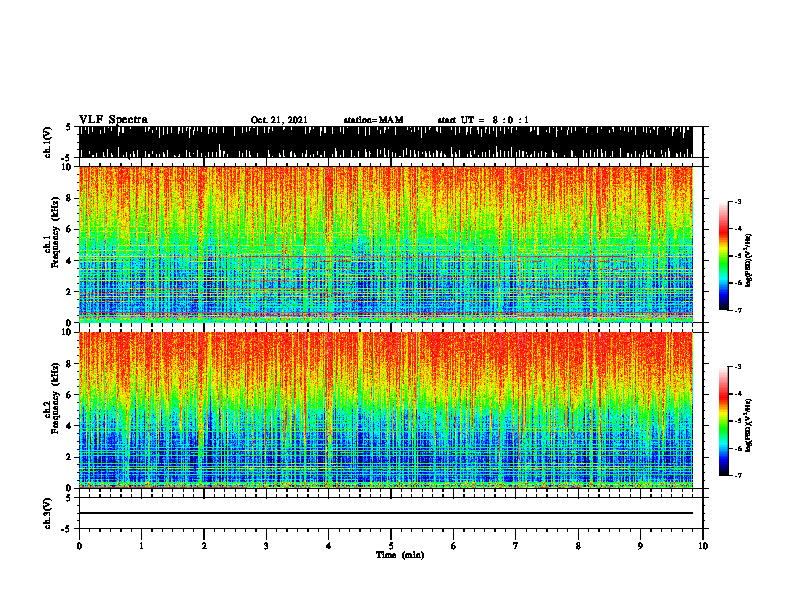Image resolution: width=792 pixels, height=612 pixels.
Task: Click the "ch.1(V)" axis label
Action: (47, 142)
